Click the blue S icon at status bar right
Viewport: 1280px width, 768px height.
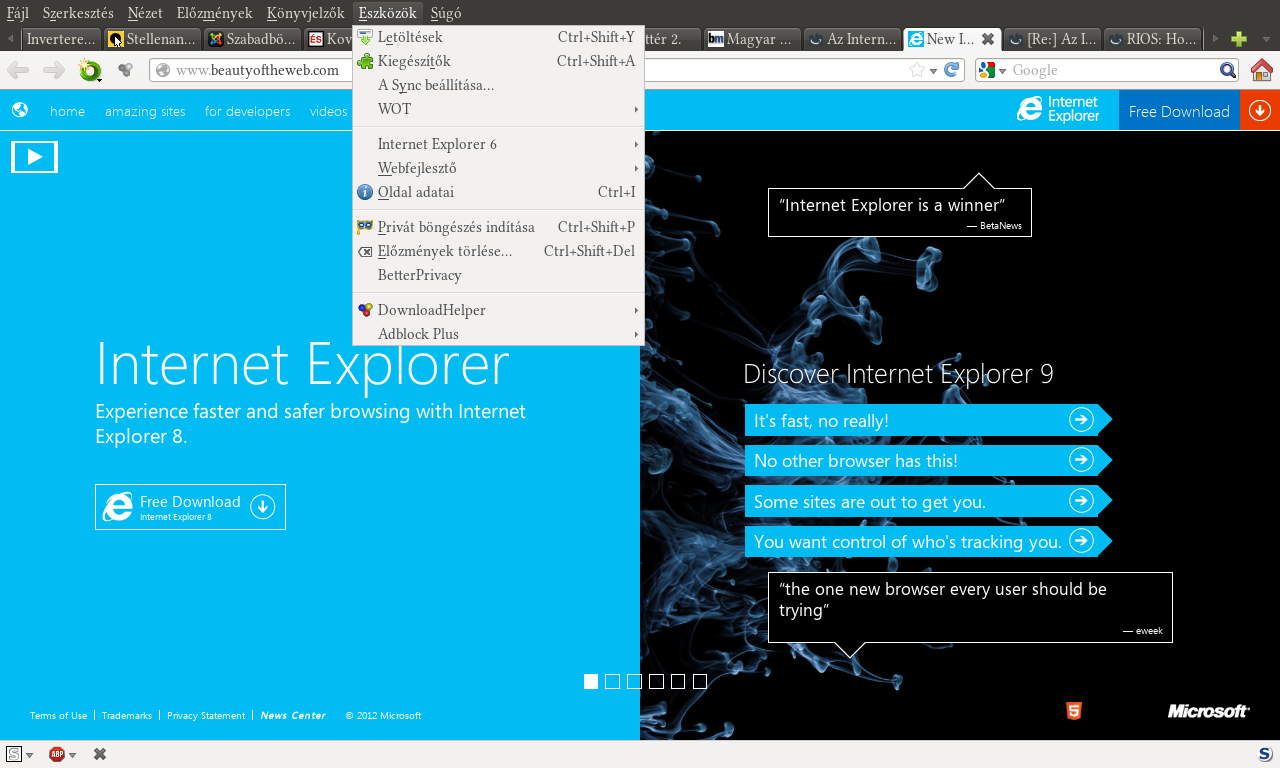tap(1265, 754)
